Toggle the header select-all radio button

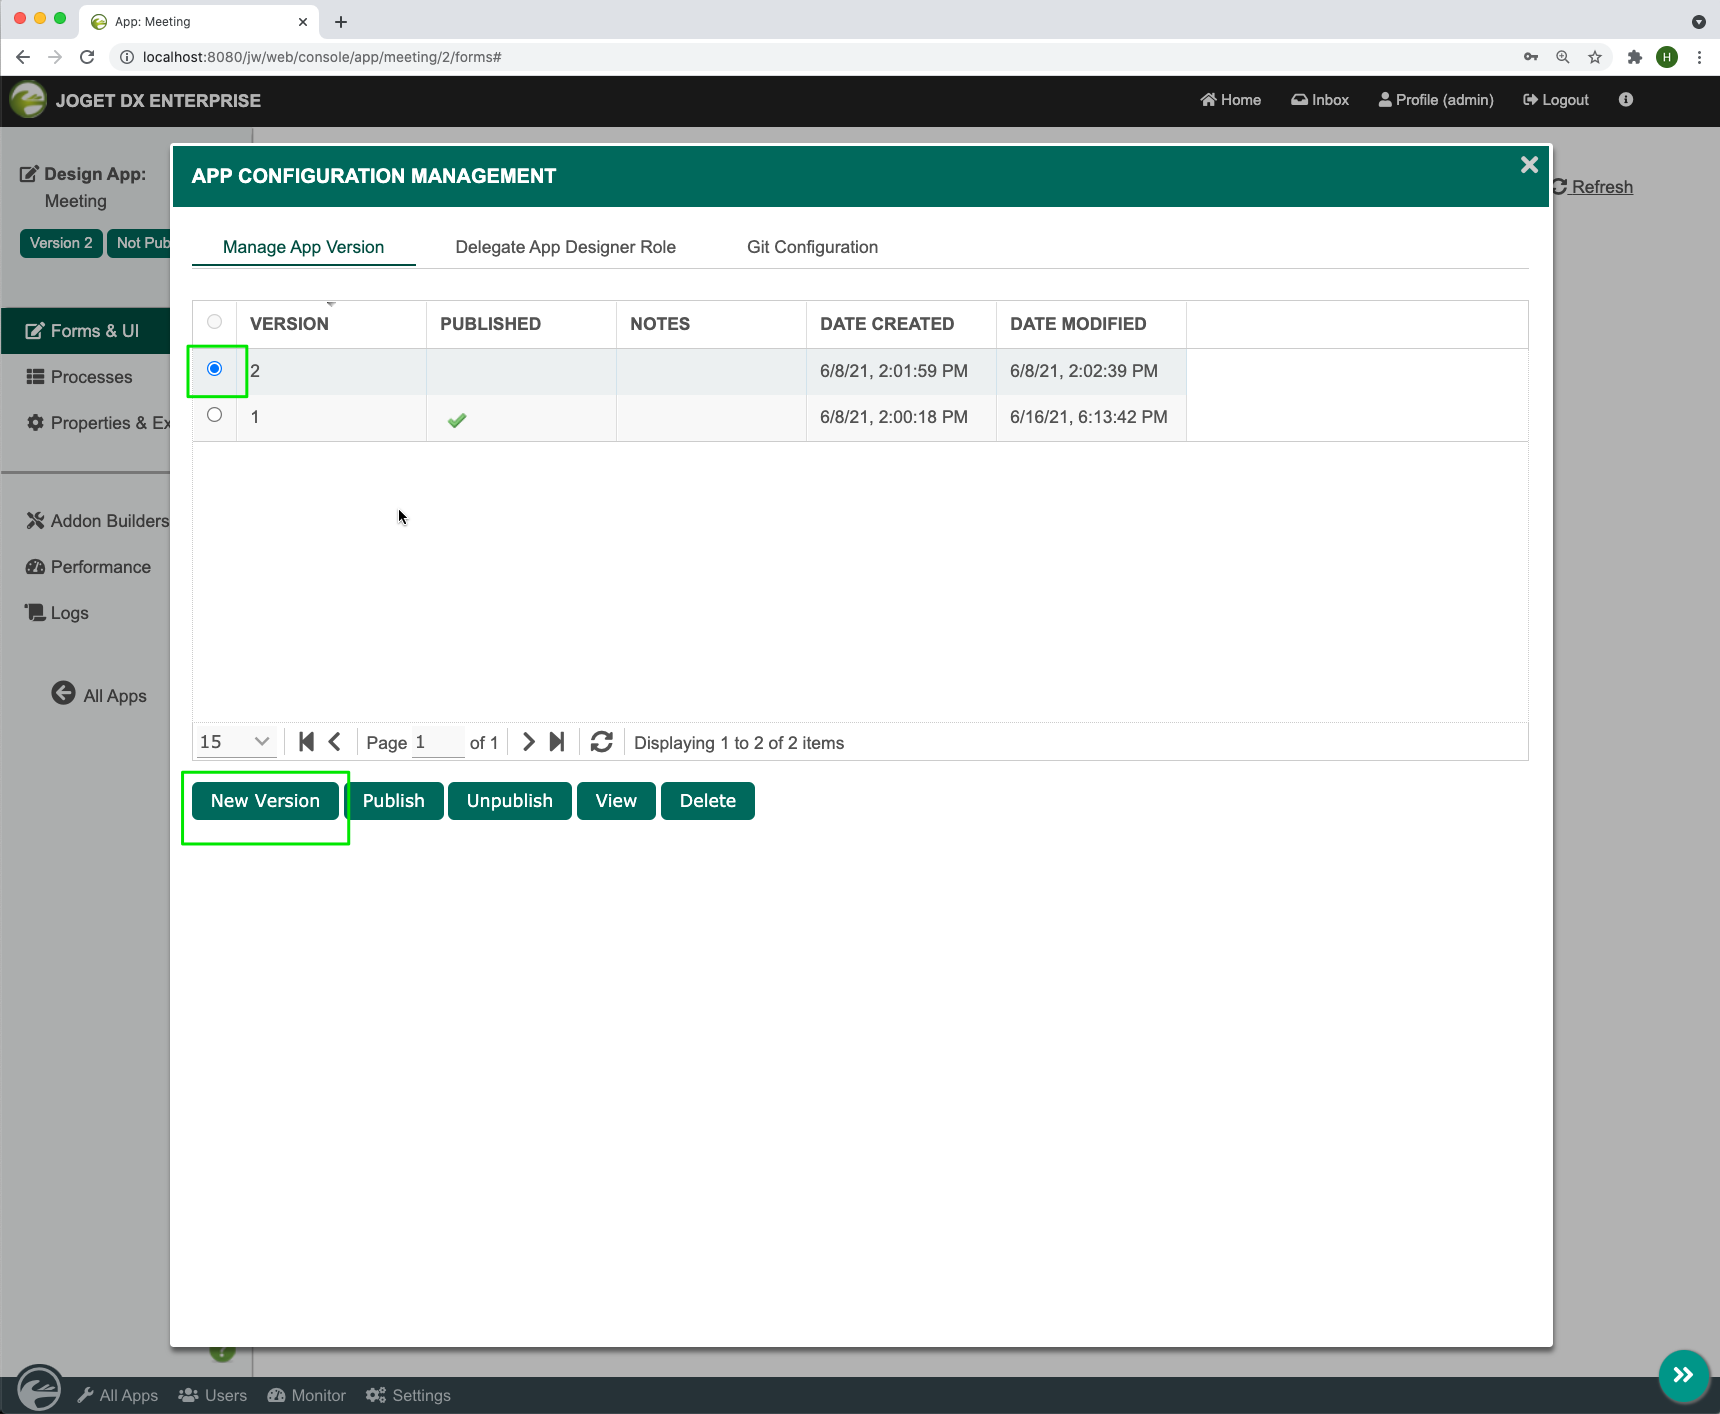215,322
